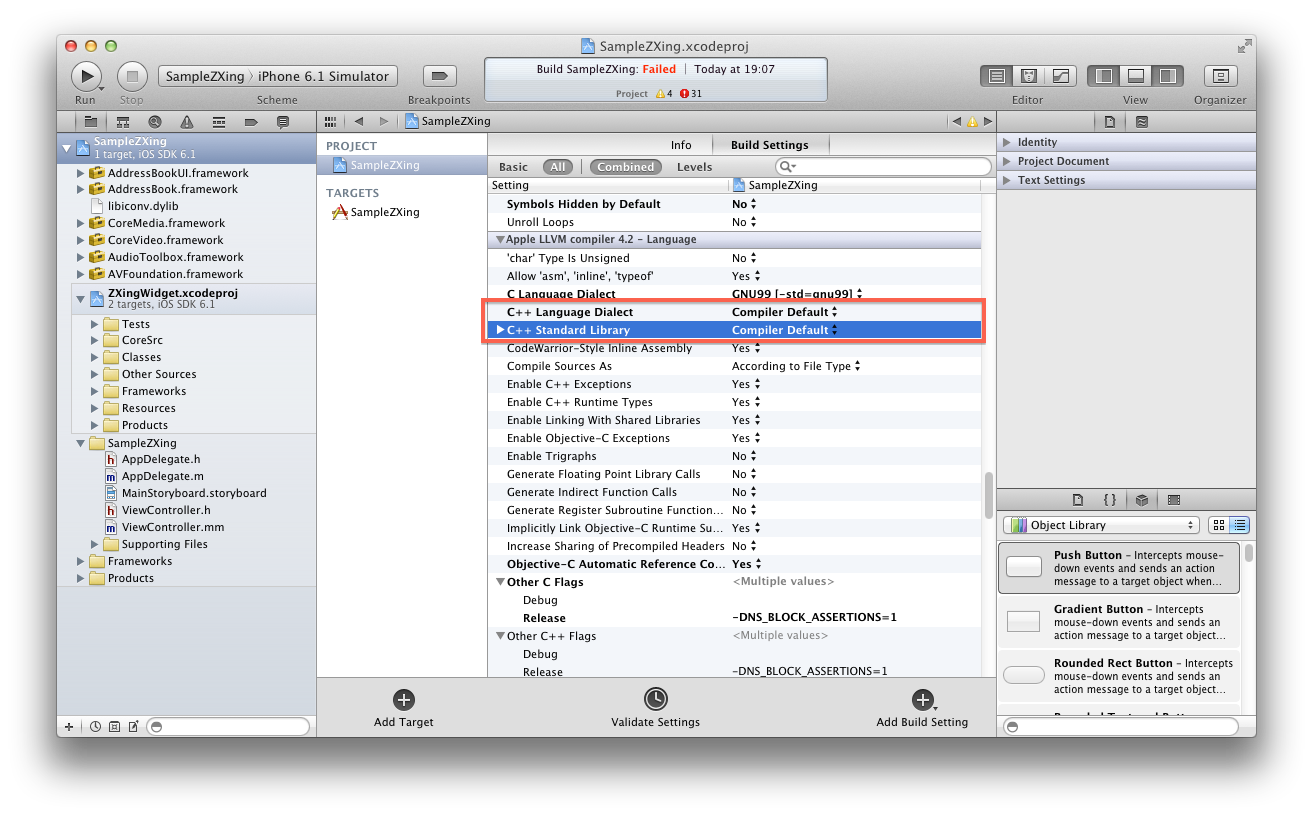Collapse the Other C Flags setting
This screenshot has width=1313, height=816.
point(500,582)
